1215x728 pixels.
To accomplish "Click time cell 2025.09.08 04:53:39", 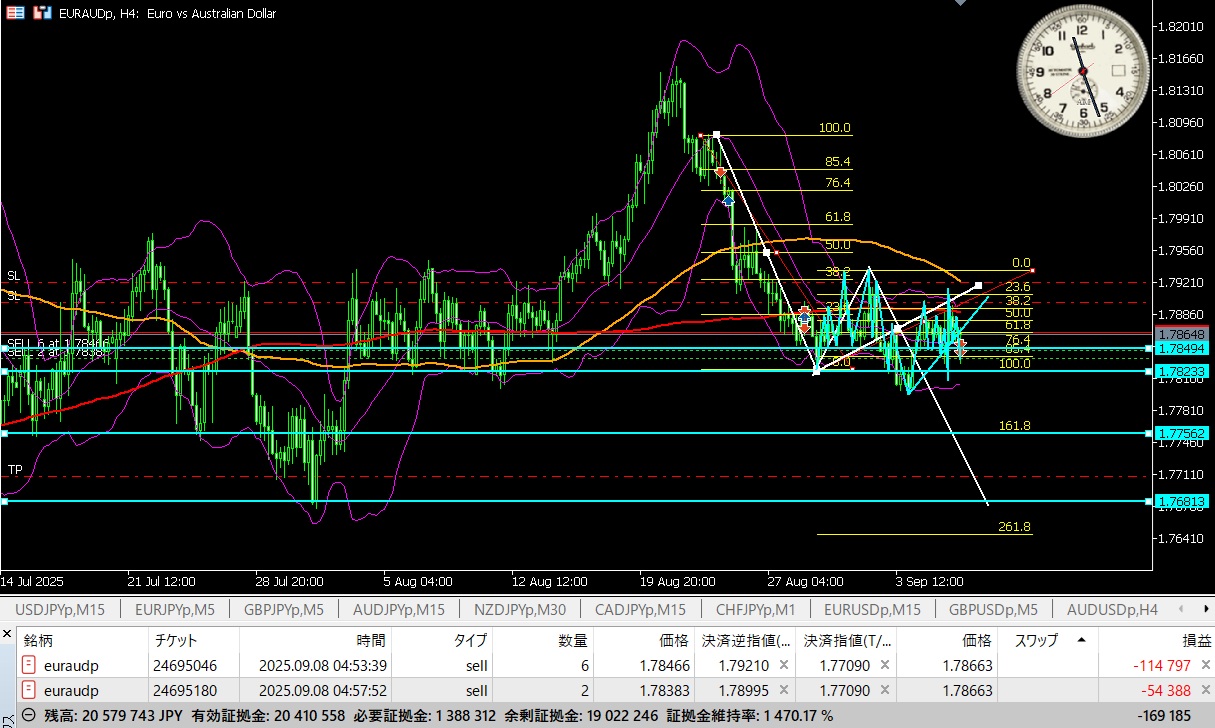I will (x=322, y=665).
